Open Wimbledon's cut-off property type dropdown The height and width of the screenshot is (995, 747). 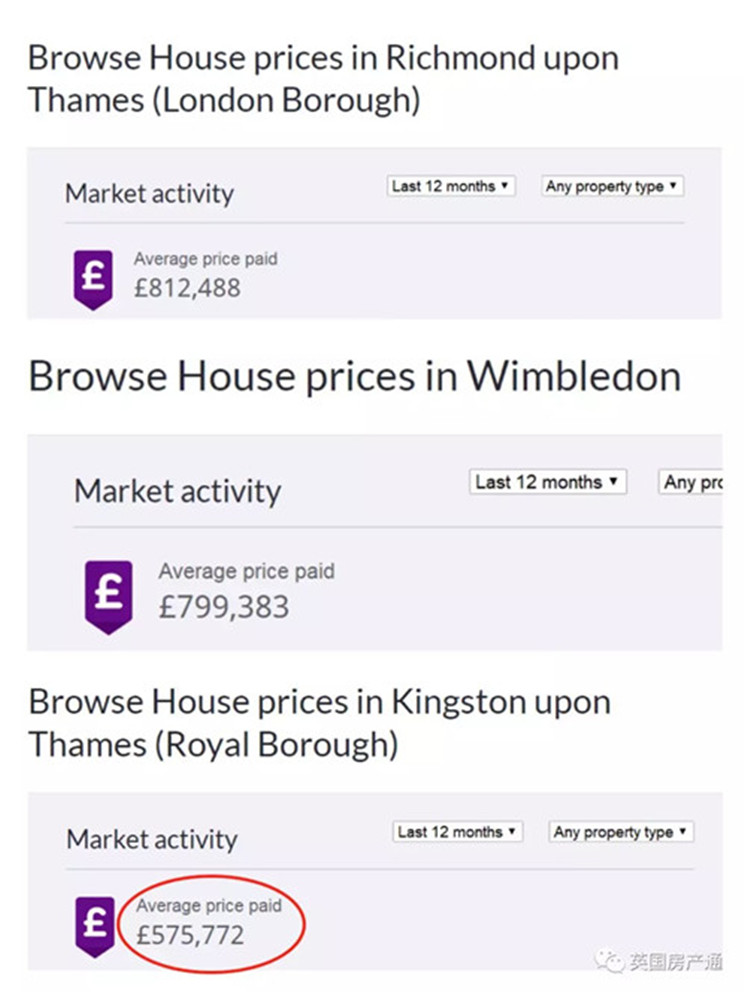coord(691,482)
